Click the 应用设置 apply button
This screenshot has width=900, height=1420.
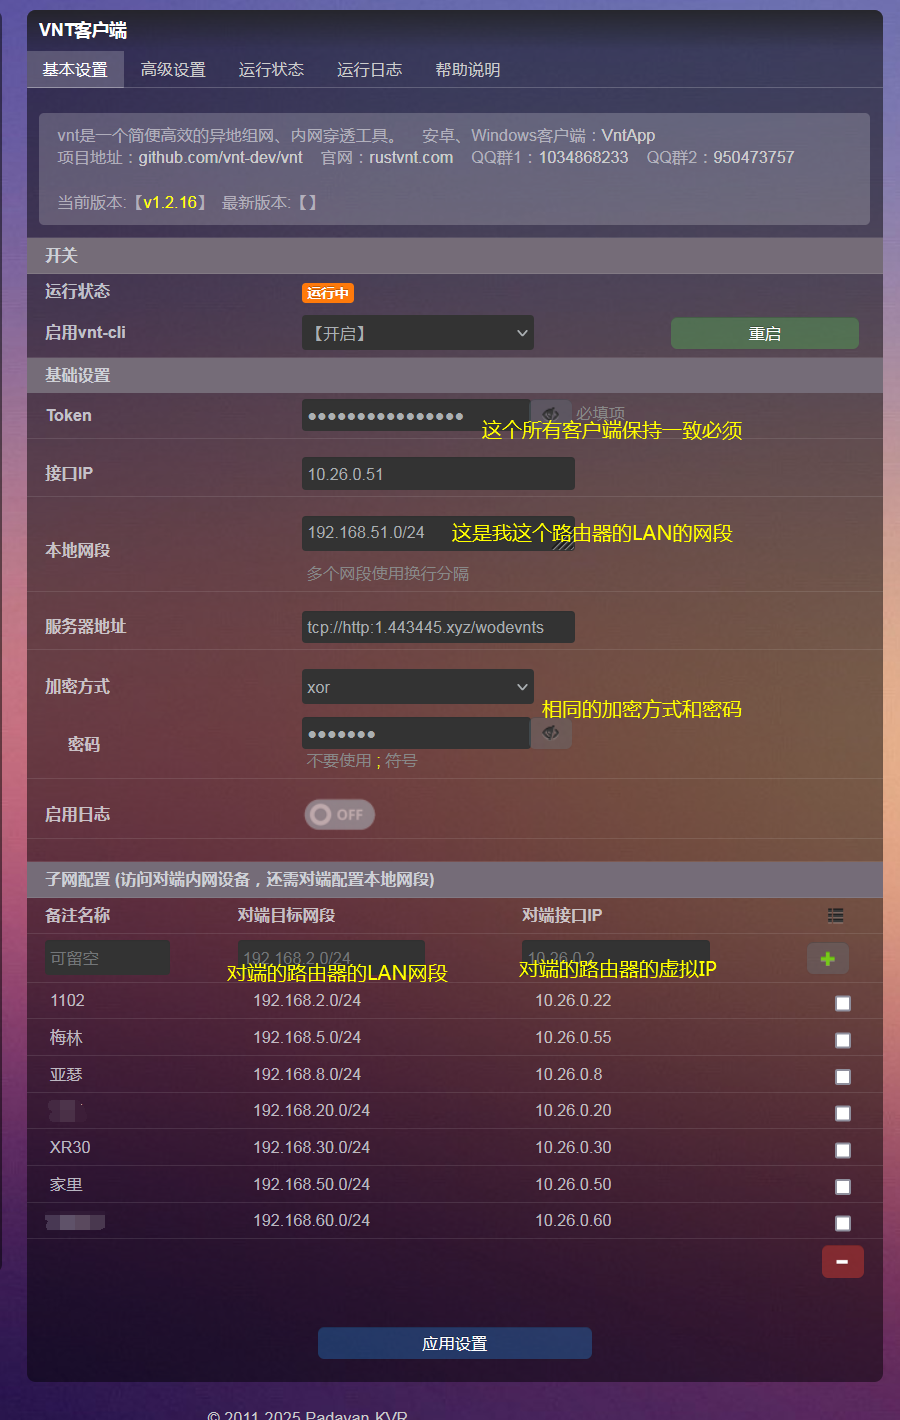coord(455,1343)
